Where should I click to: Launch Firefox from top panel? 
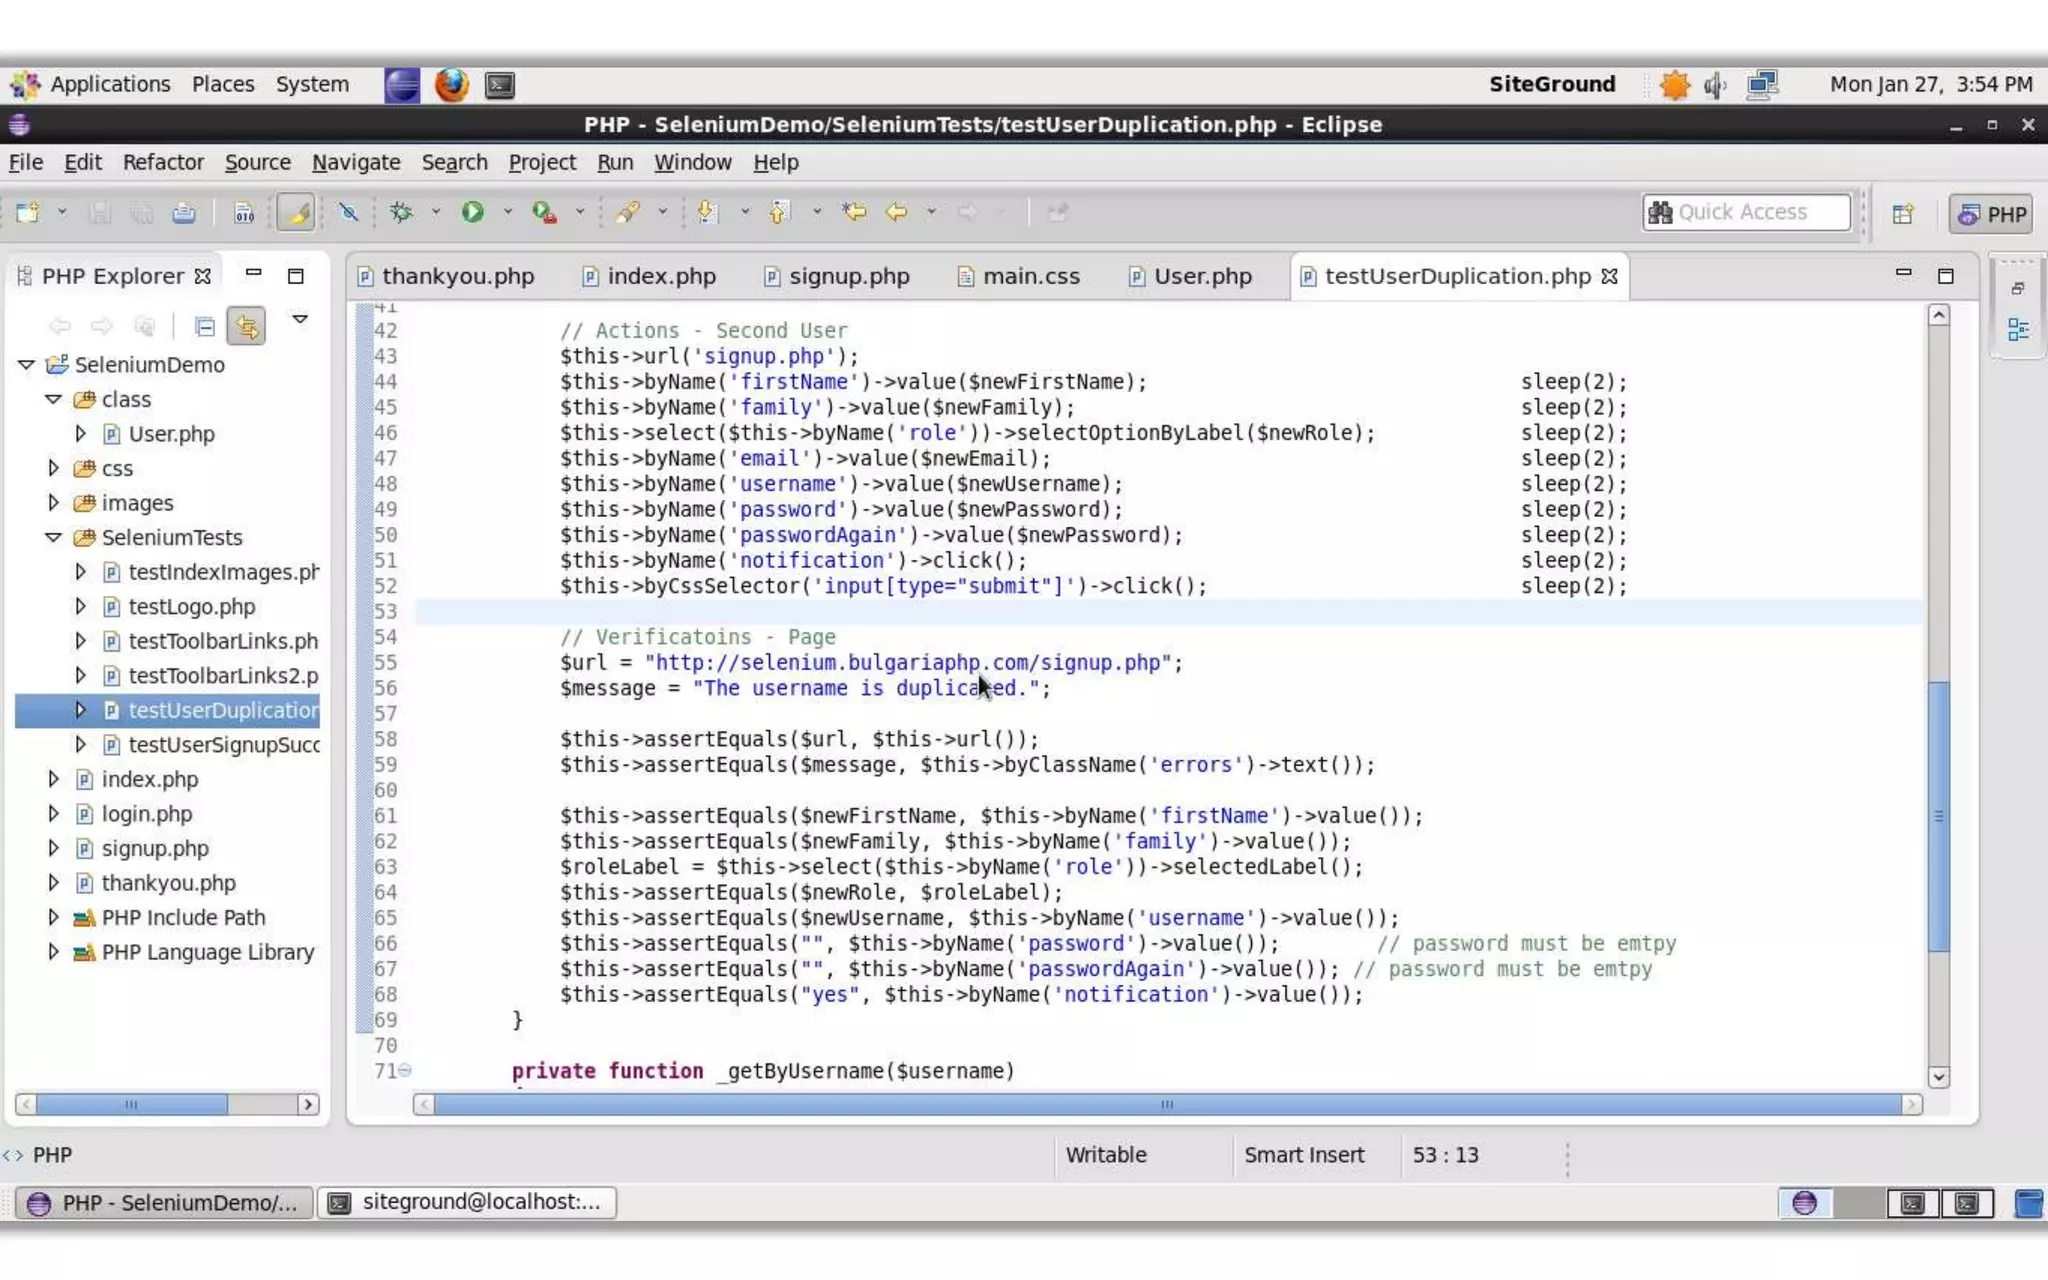tap(451, 85)
